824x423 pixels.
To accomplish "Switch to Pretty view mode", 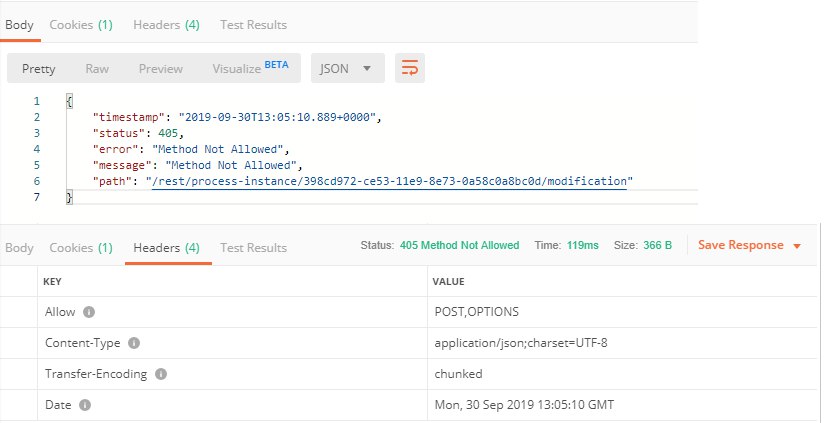I will (38, 69).
